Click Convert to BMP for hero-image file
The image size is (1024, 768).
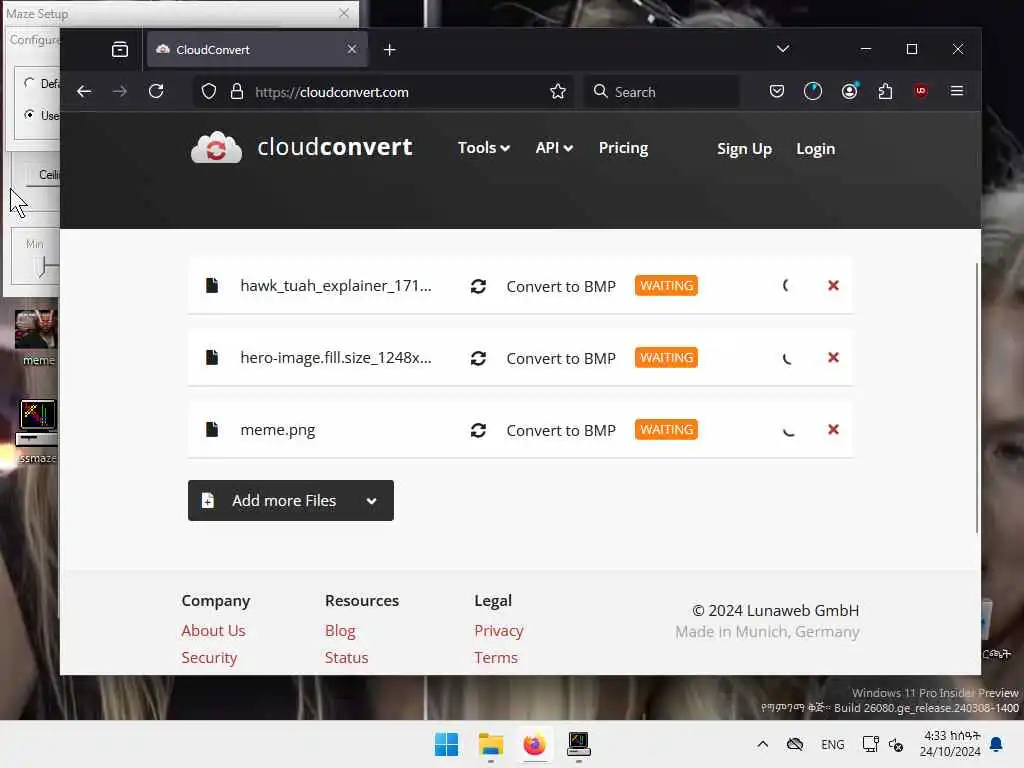pyautogui.click(x=561, y=359)
